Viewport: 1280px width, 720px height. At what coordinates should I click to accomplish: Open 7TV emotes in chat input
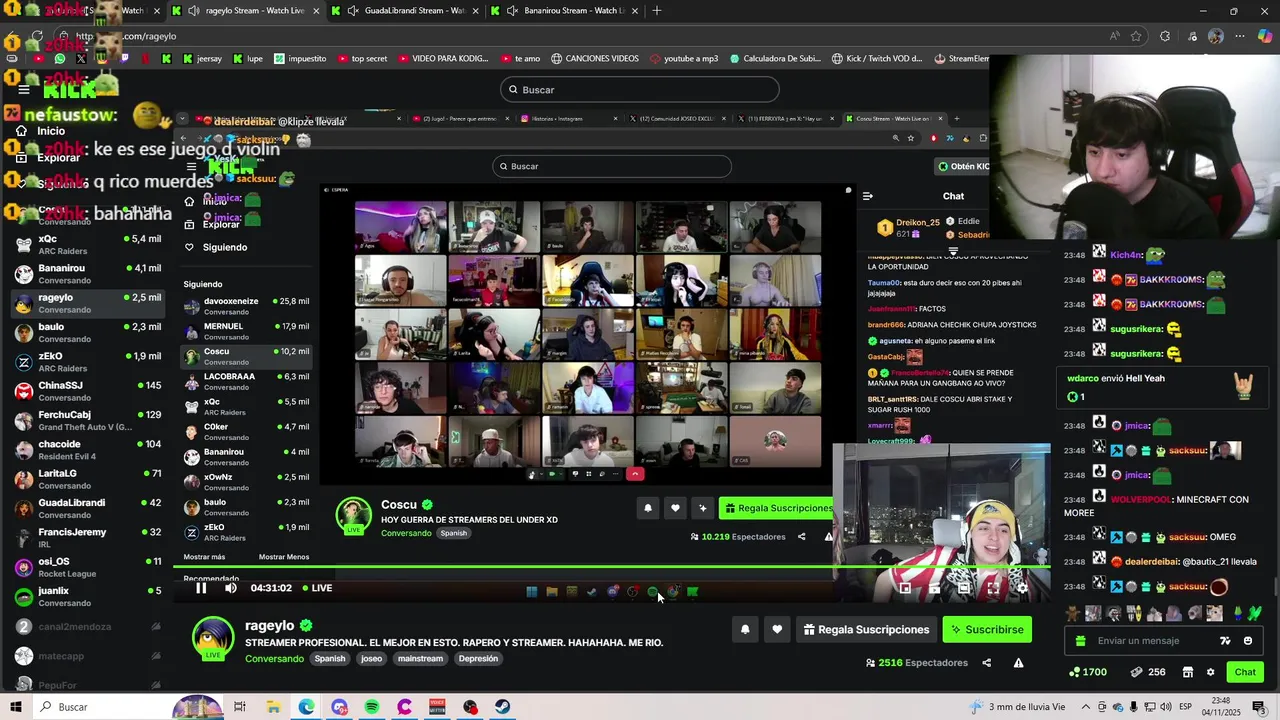[1225, 641]
